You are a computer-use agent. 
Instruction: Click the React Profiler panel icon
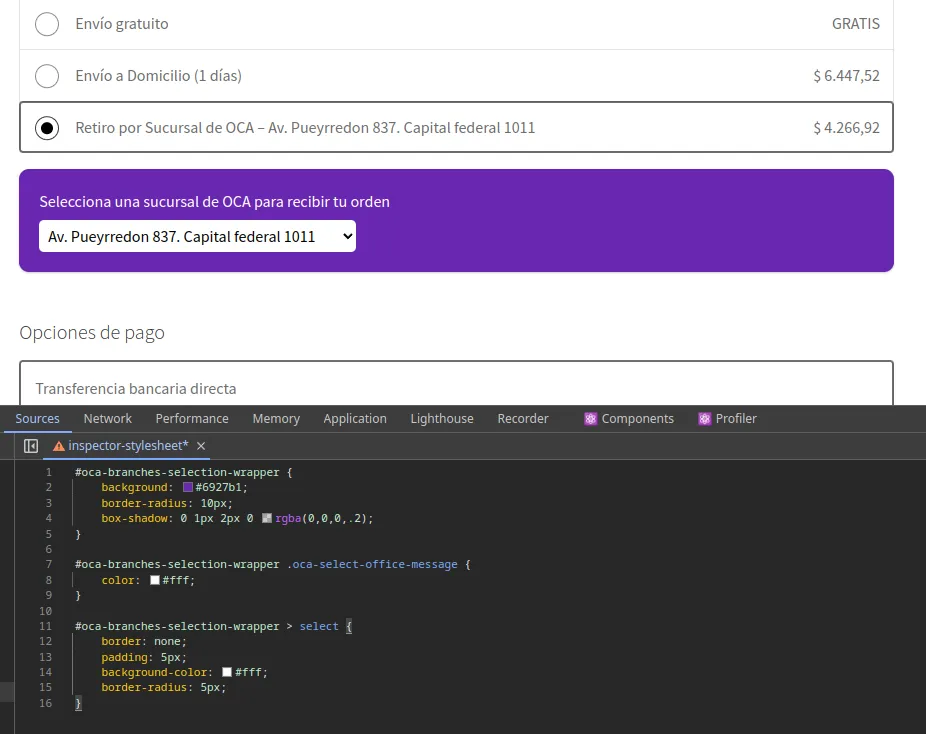coord(704,418)
